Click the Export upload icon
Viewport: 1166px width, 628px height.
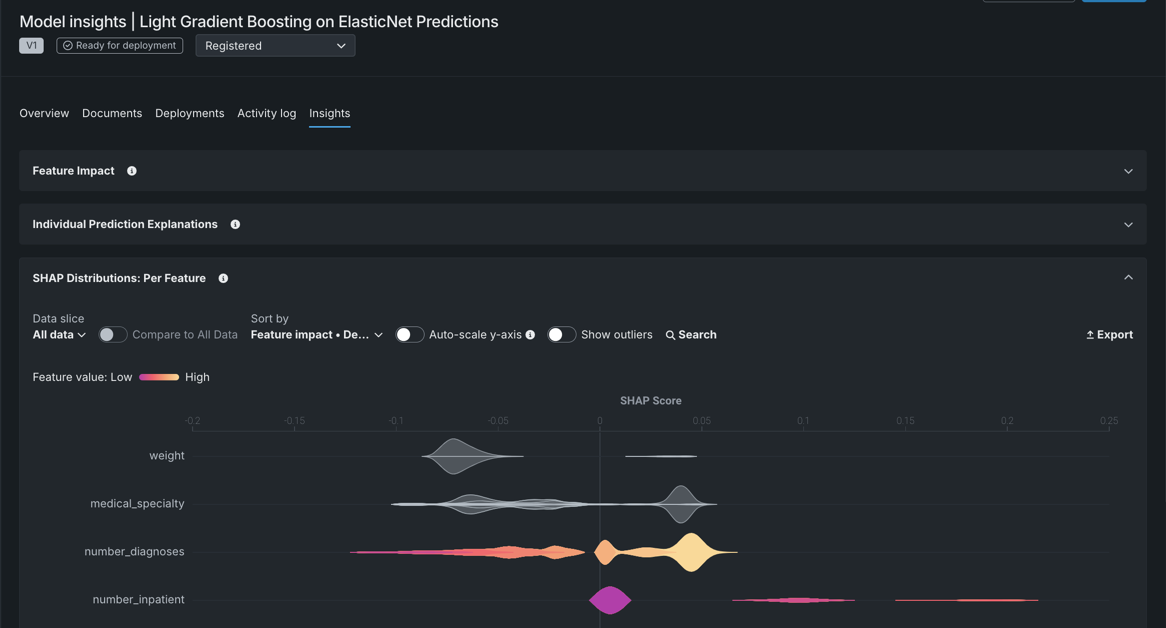[x=1090, y=335]
